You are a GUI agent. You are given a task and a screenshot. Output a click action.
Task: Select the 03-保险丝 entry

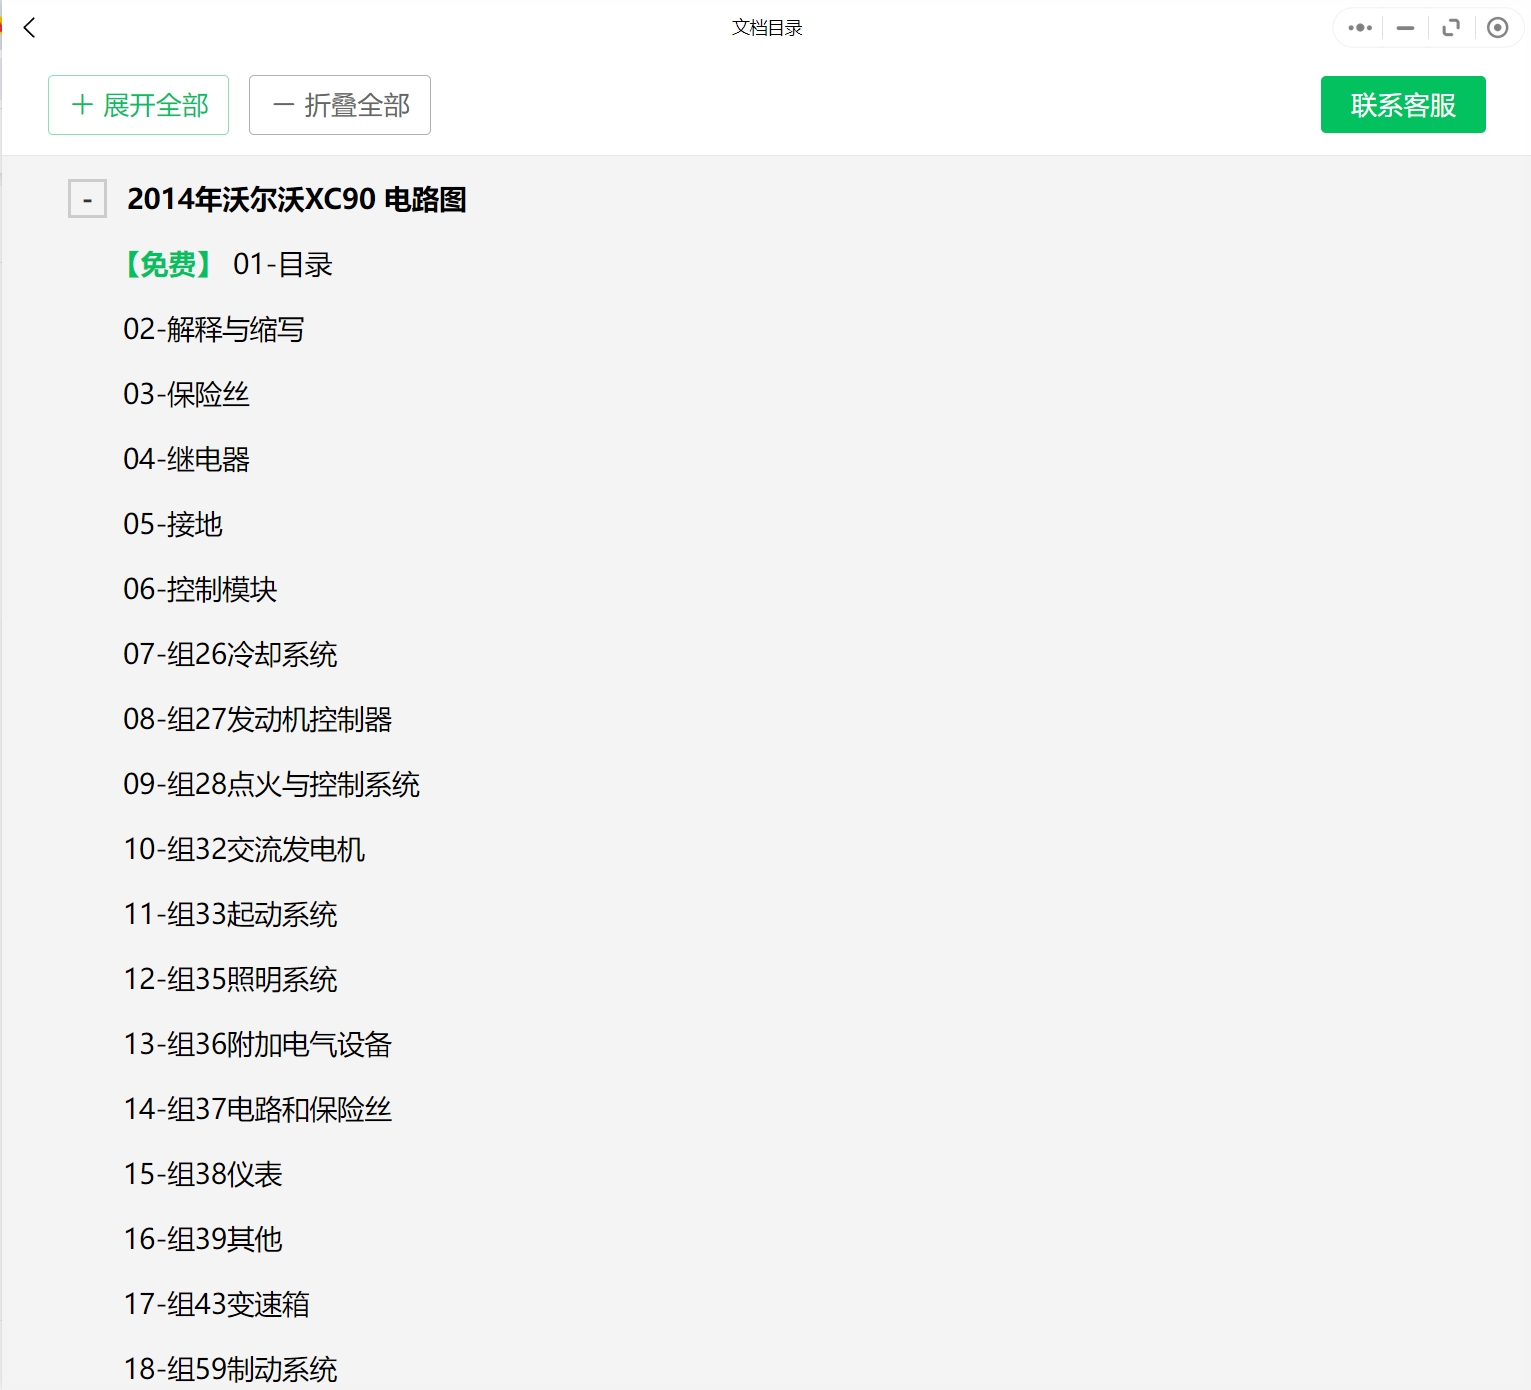click(x=186, y=394)
